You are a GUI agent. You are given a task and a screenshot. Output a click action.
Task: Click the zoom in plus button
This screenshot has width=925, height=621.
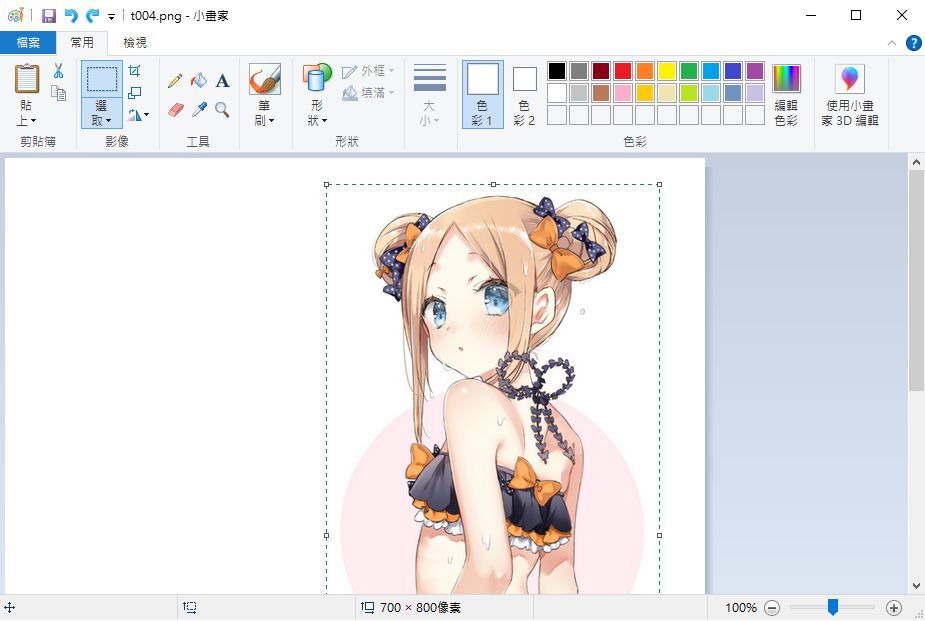pos(894,607)
